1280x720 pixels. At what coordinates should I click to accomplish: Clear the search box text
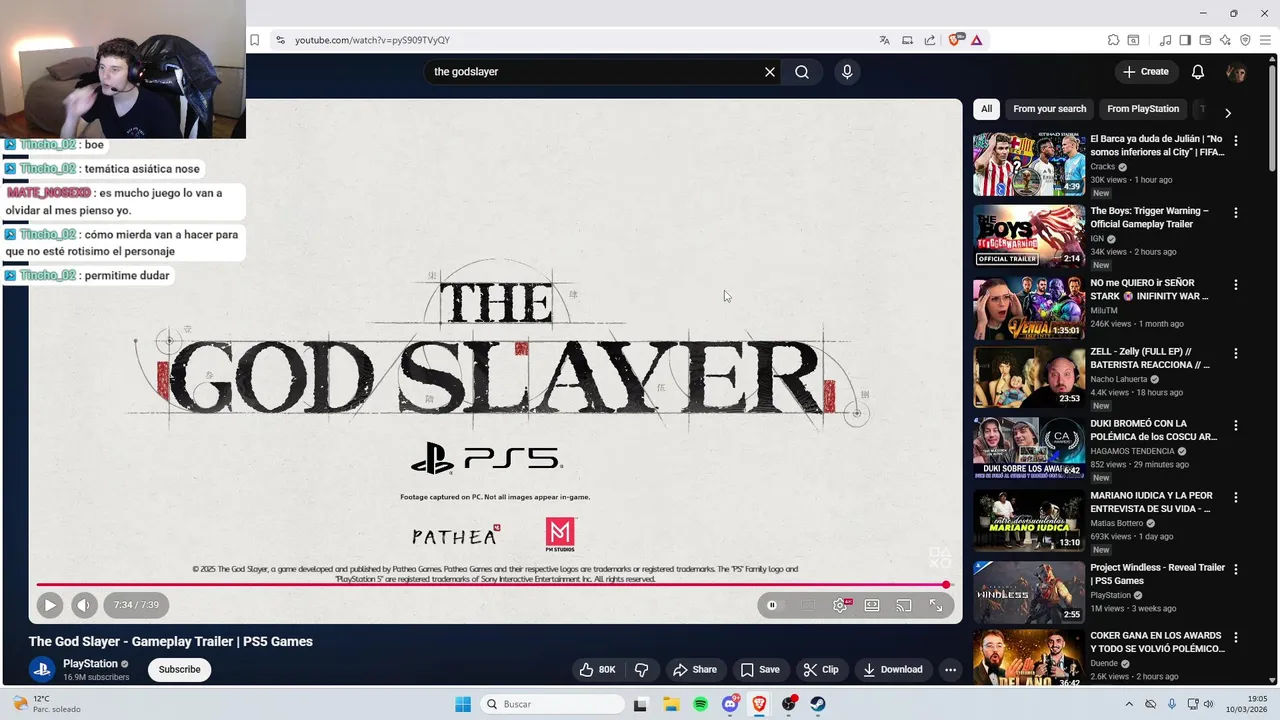pos(770,72)
